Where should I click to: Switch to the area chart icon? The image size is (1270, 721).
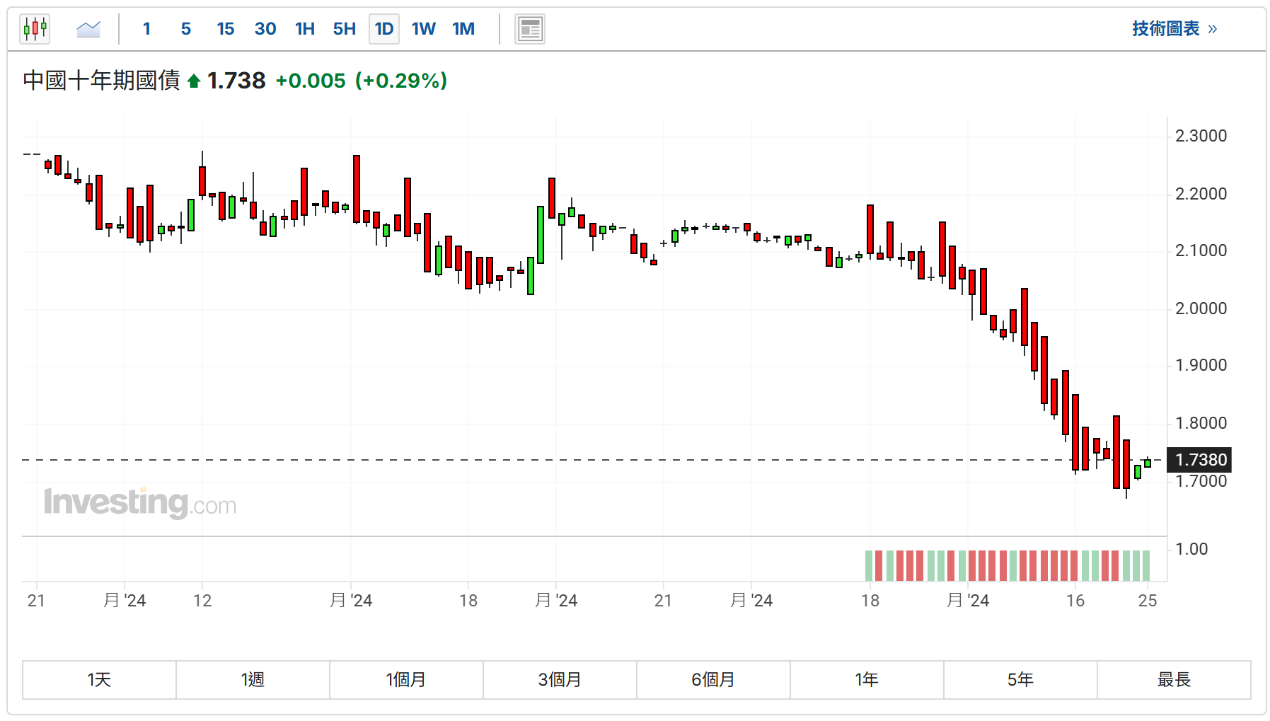89,29
